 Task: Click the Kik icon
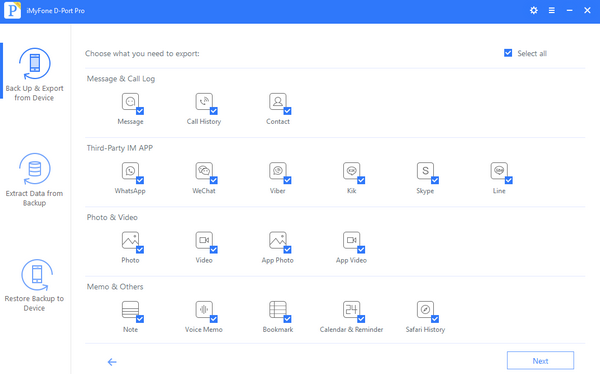point(351,171)
